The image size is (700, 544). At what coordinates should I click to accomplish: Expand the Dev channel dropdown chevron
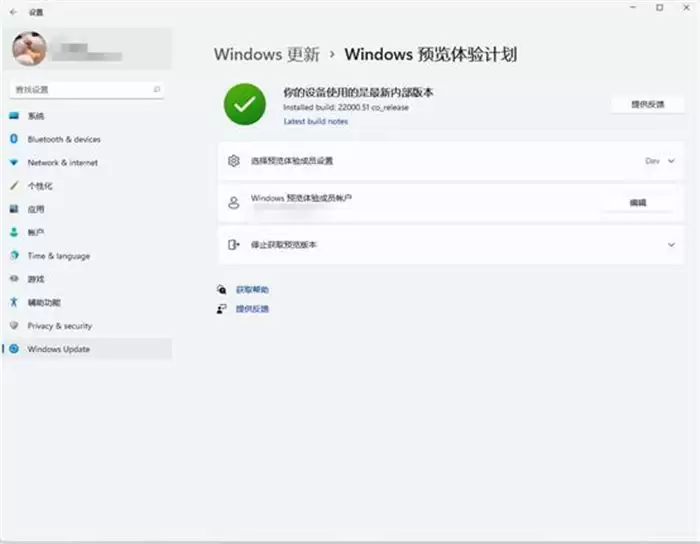tap(671, 161)
